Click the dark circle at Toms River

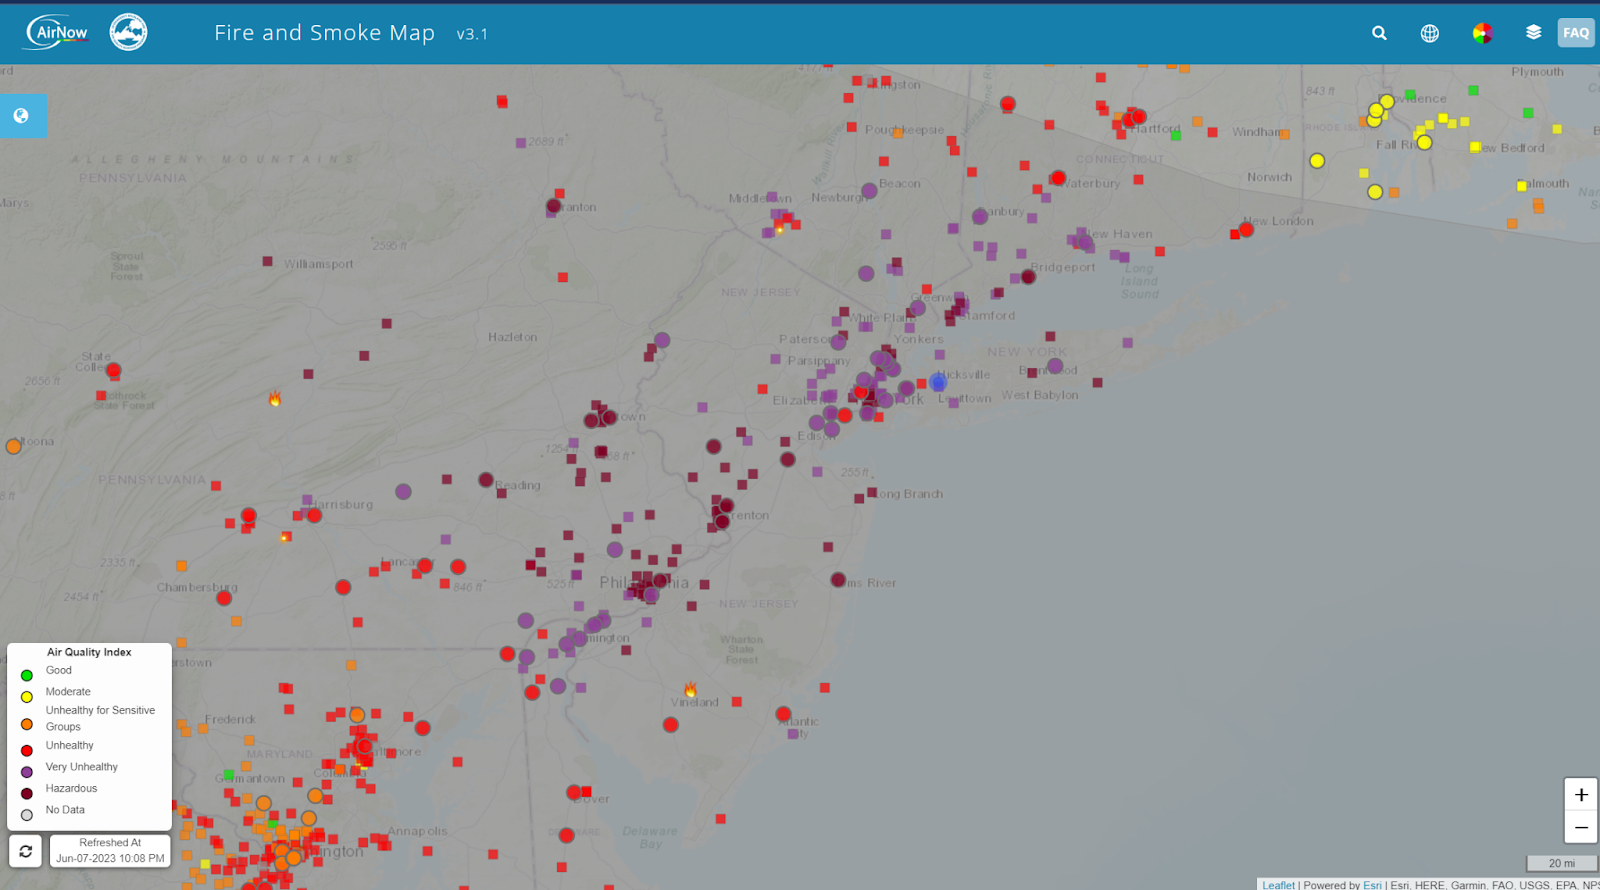coord(838,580)
